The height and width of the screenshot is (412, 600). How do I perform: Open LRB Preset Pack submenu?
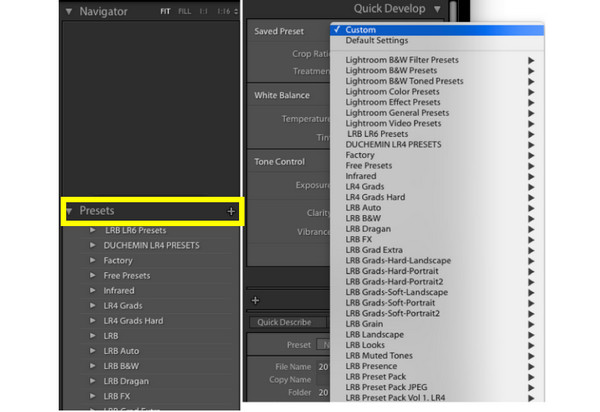click(x=437, y=377)
